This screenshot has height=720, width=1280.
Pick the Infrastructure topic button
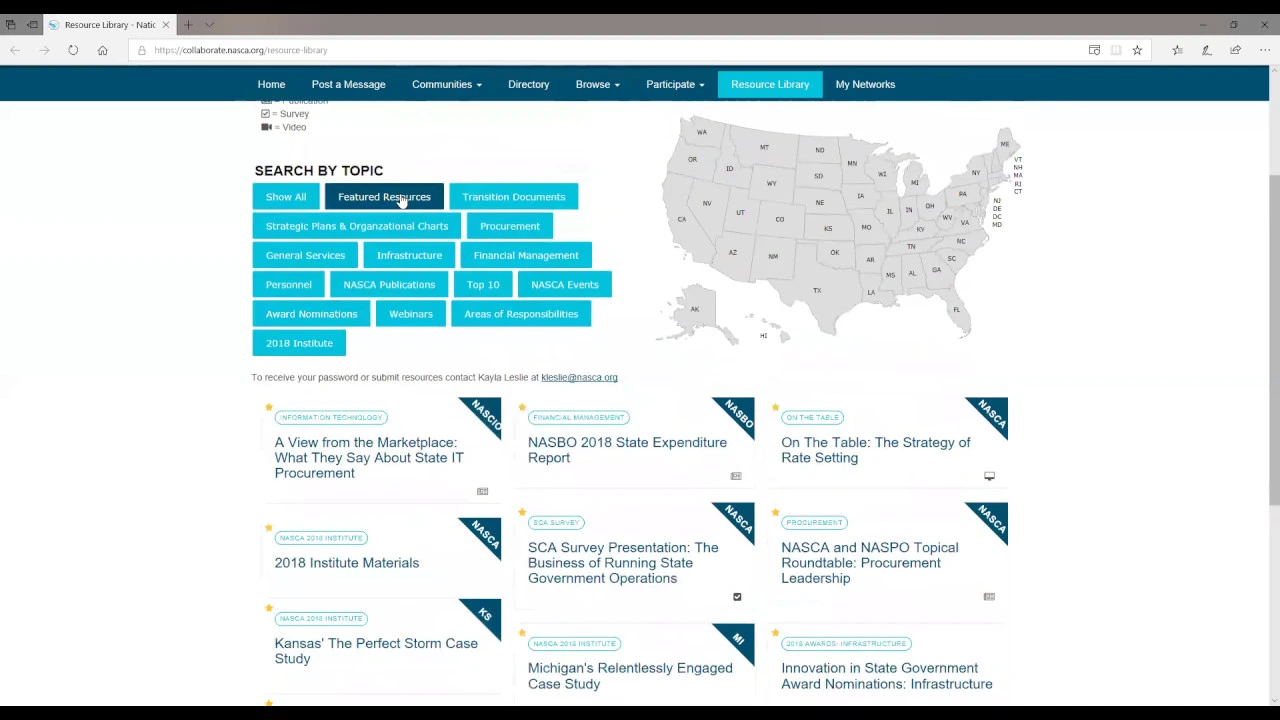click(409, 255)
